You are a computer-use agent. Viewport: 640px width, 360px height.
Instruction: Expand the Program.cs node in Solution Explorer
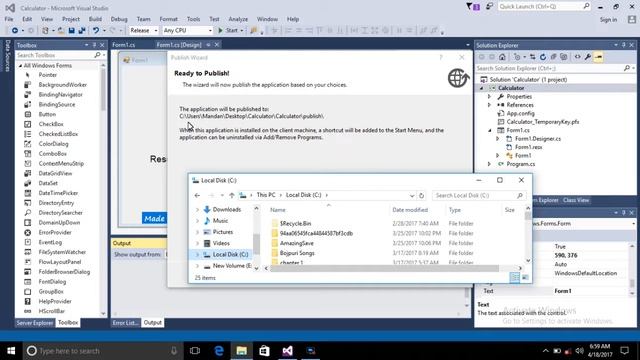[x=489, y=164]
